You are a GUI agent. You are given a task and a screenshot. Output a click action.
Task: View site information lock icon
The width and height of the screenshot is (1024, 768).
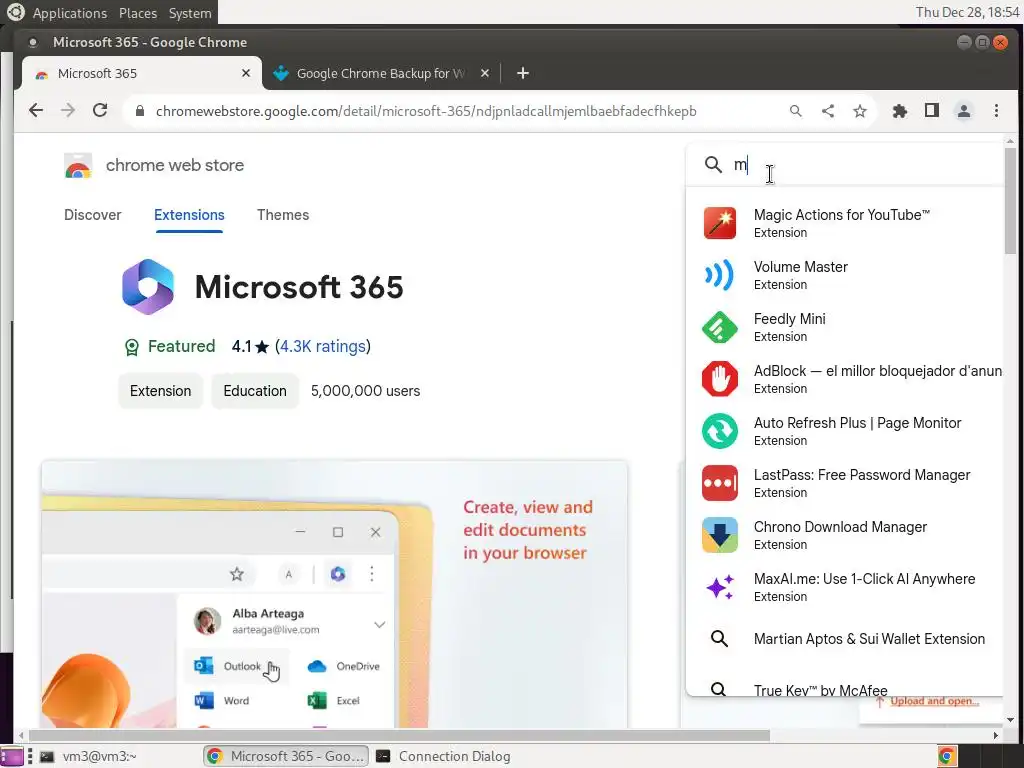coord(139,111)
